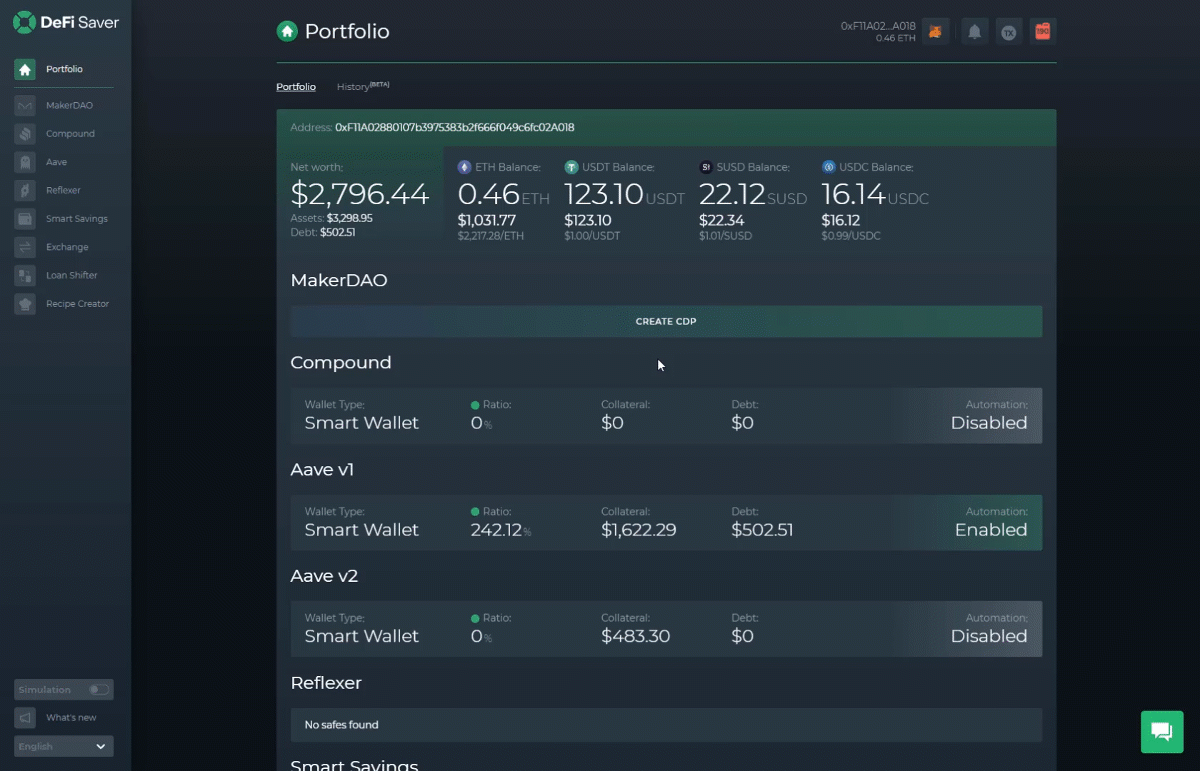
Task: Select the Portfolio tab under the header
Action: pos(296,87)
